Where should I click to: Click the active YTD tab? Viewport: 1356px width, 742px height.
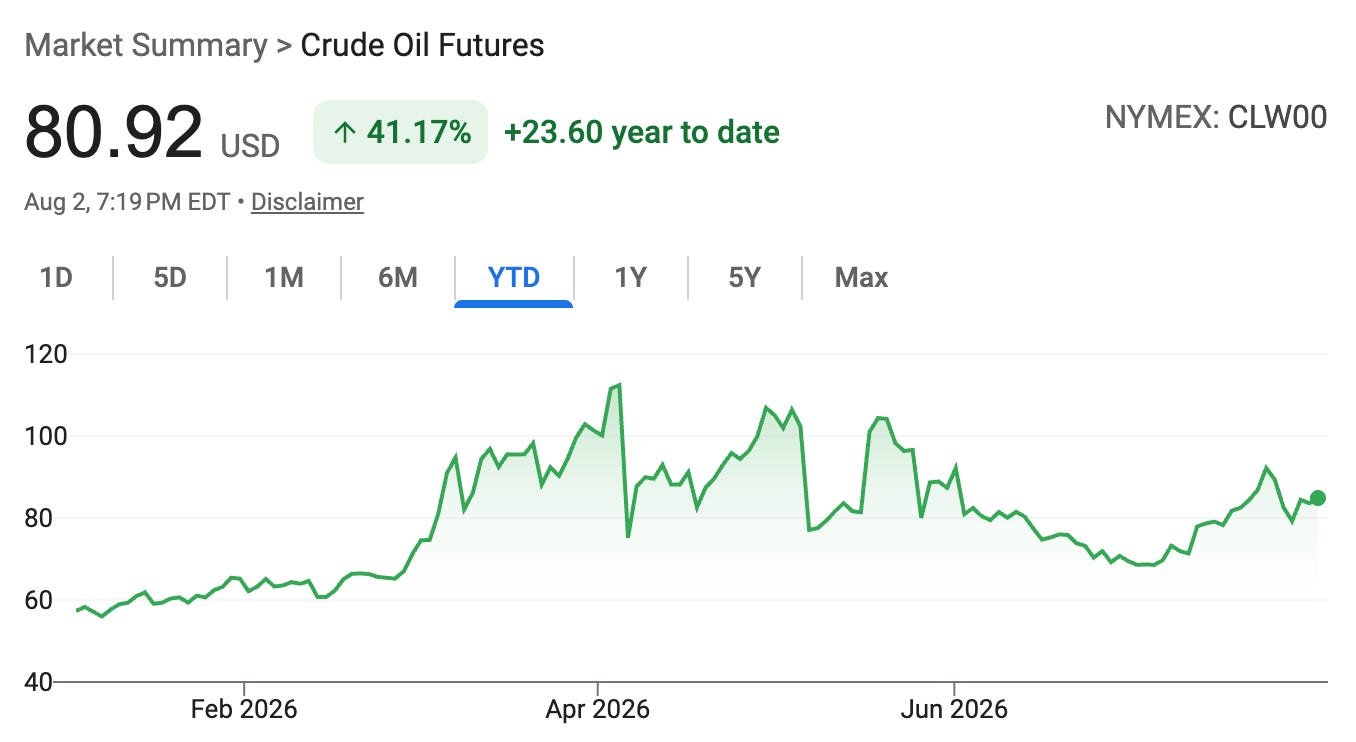514,277
